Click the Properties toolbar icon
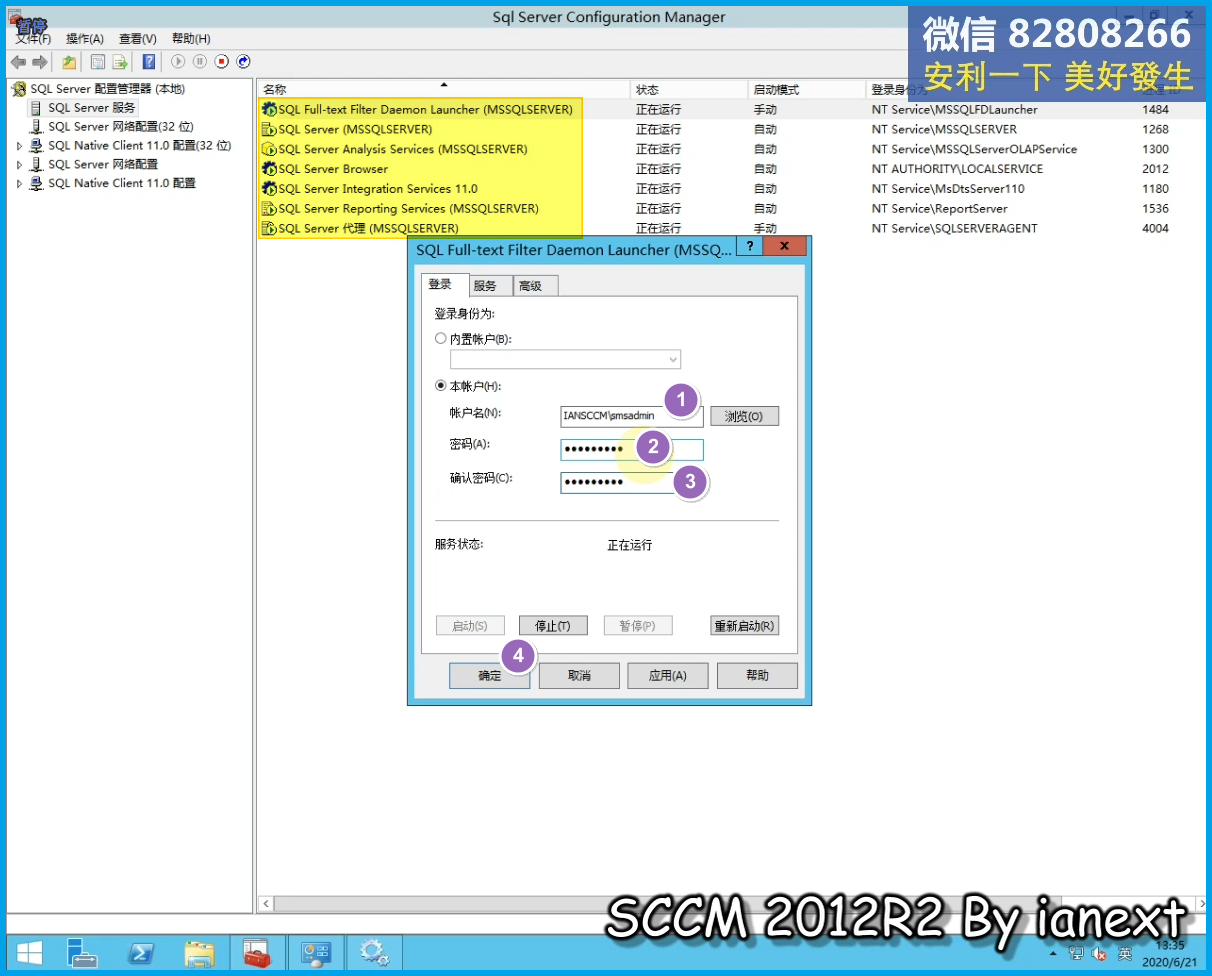Screen dimensions: 1212x976 98,62
